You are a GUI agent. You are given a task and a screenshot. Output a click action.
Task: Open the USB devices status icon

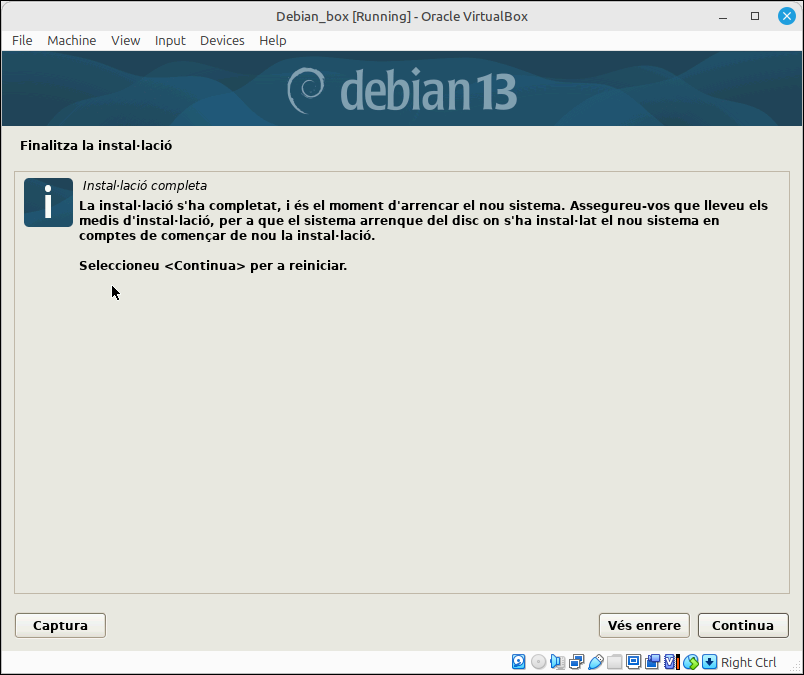click(595, 662)
